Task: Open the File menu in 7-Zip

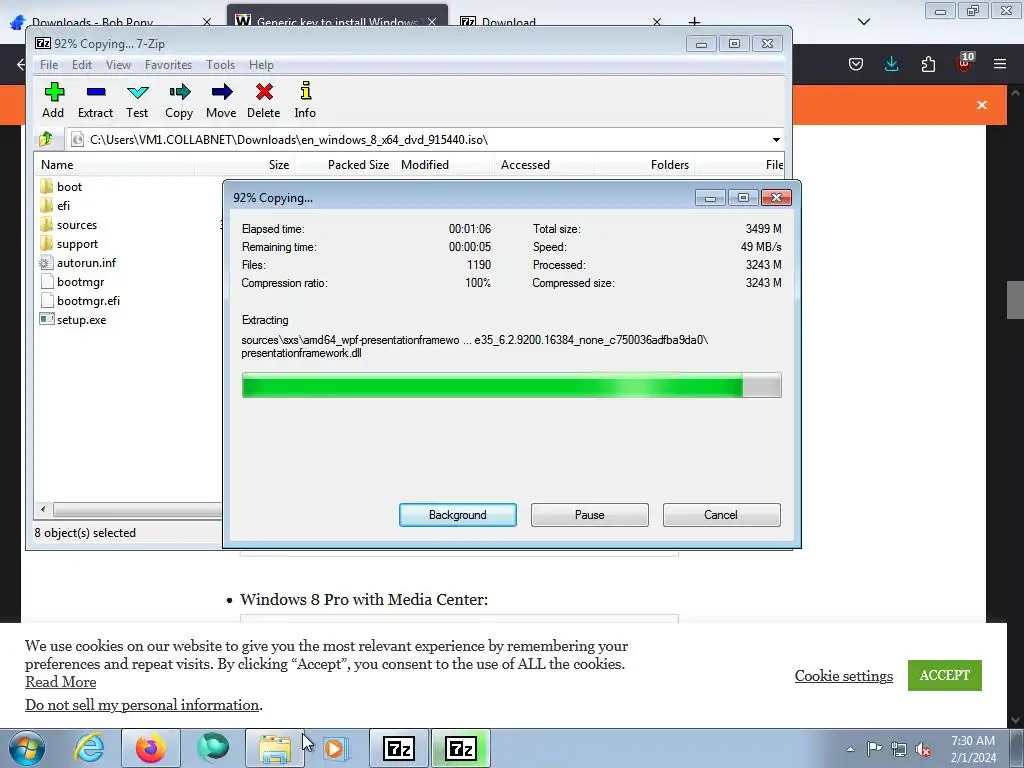Action: 49,65
